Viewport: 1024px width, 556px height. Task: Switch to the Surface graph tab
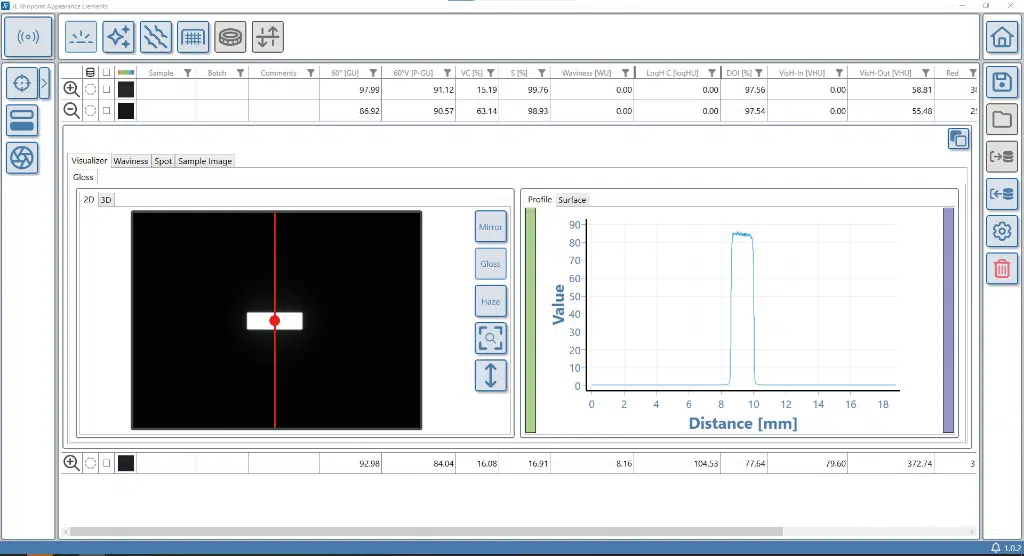point(572,200)
